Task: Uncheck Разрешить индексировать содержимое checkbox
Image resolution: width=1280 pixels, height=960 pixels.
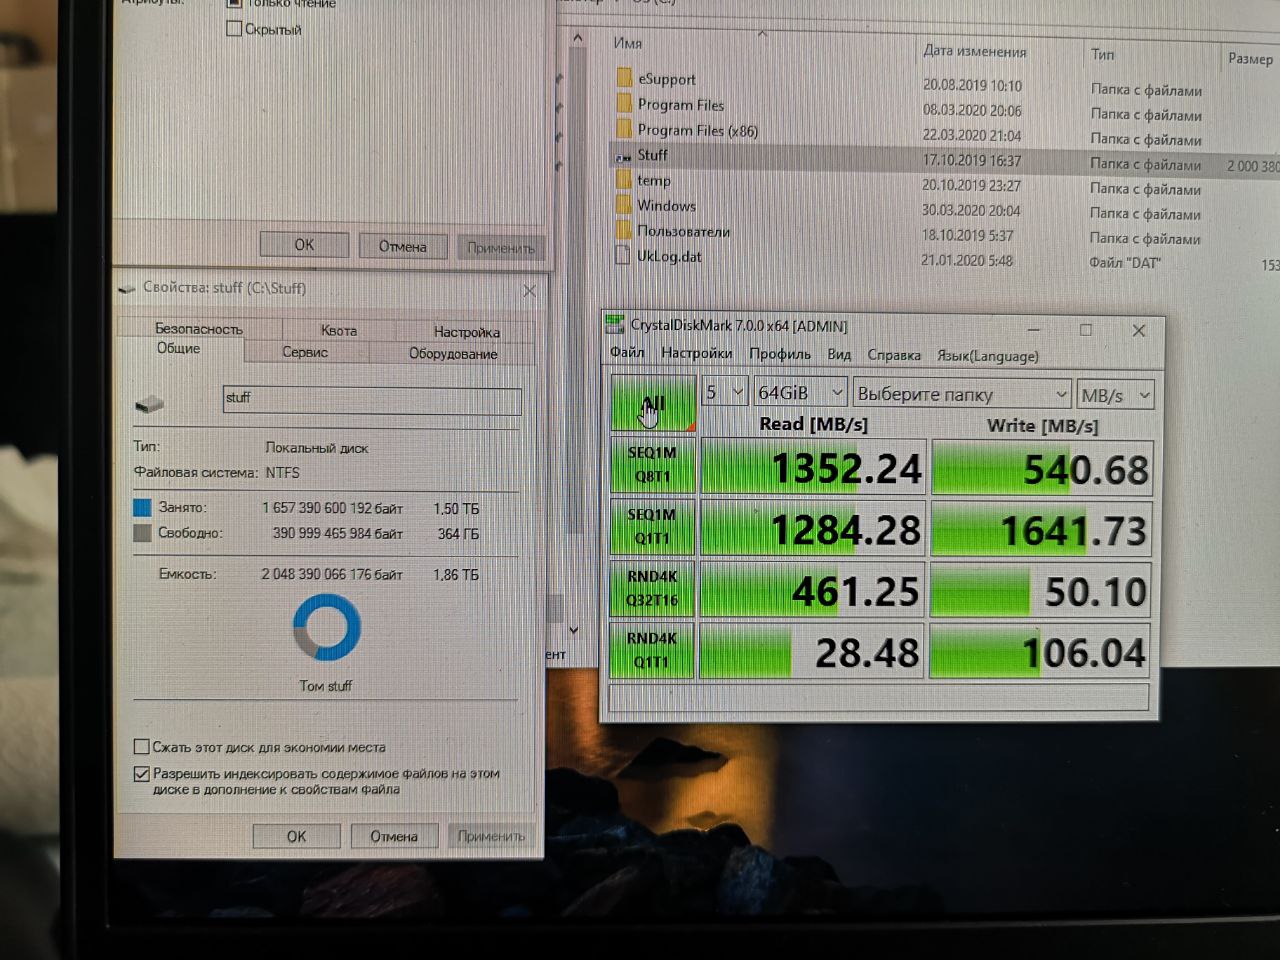Action: (142, 773)
